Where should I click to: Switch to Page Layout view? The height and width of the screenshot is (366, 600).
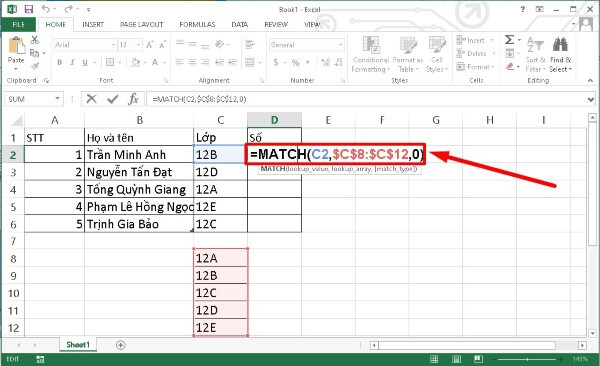coord(456,359)
